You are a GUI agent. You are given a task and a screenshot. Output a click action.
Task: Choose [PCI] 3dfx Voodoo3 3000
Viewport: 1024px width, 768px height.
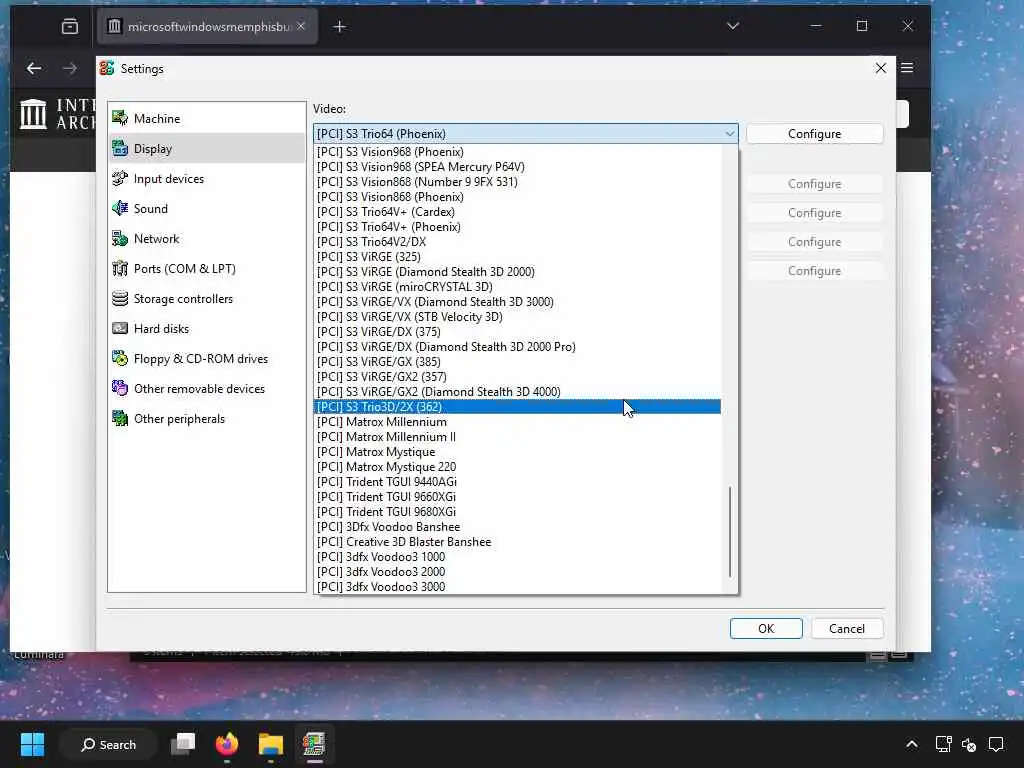[517, 587]
